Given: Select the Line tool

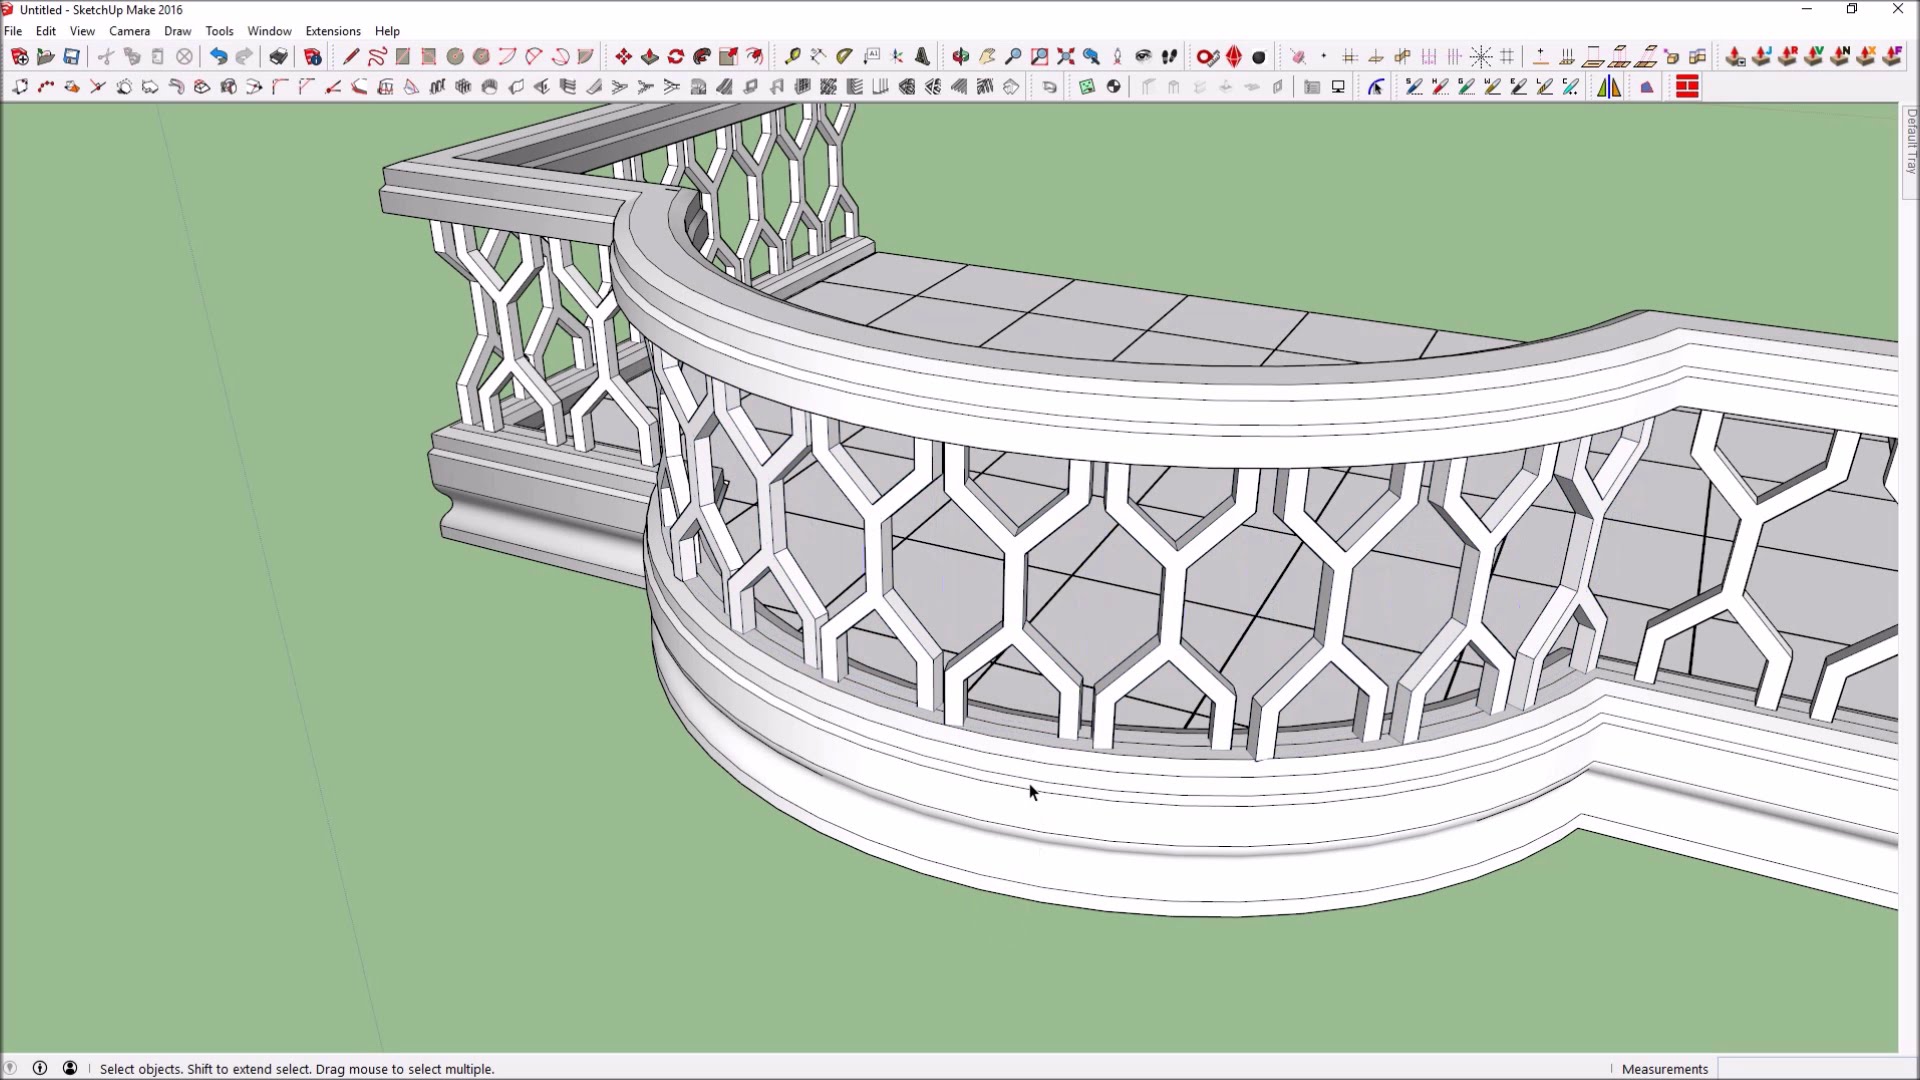Looking at the screenshot, I should (x=351, y=57).
